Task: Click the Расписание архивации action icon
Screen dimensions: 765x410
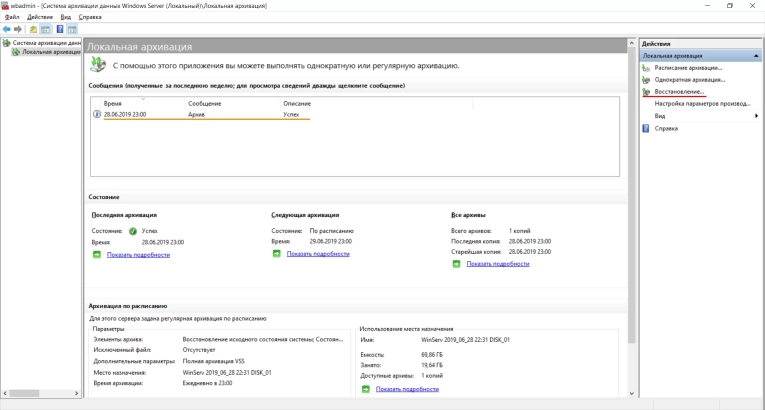Action: [646, 68]
